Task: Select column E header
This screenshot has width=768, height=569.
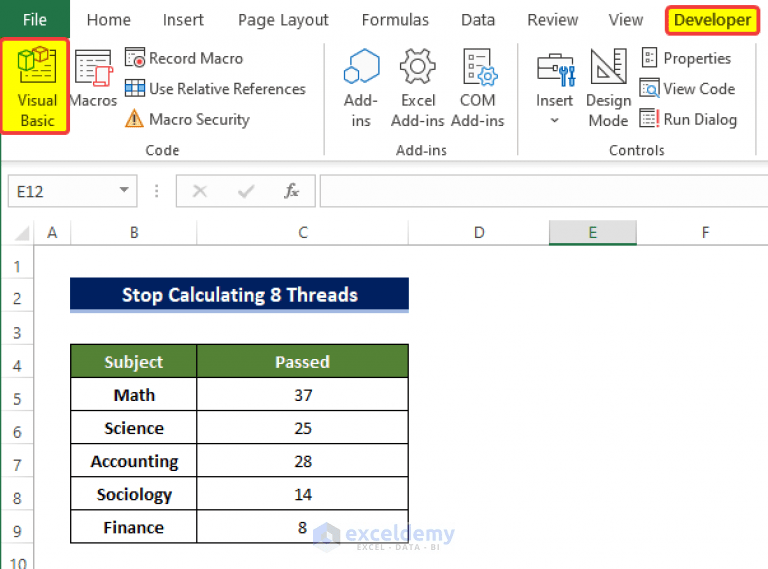Action: pyautogui.click(x=593, y=233)
